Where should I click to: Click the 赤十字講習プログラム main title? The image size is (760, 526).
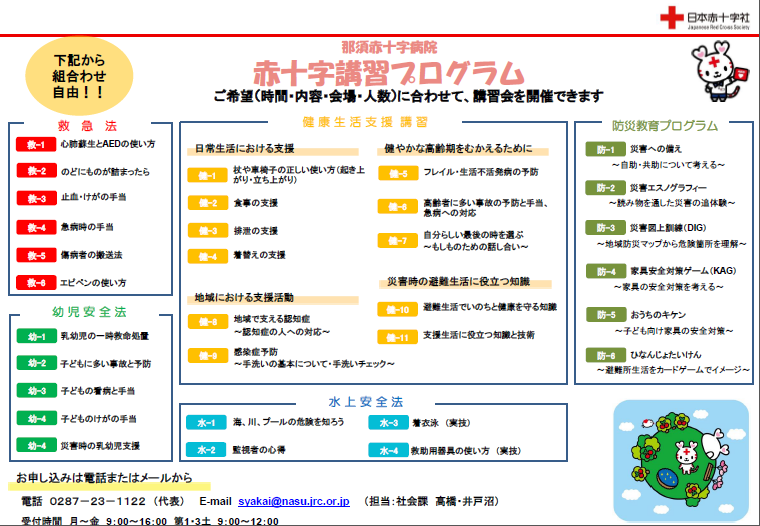[x=389, y=74]
